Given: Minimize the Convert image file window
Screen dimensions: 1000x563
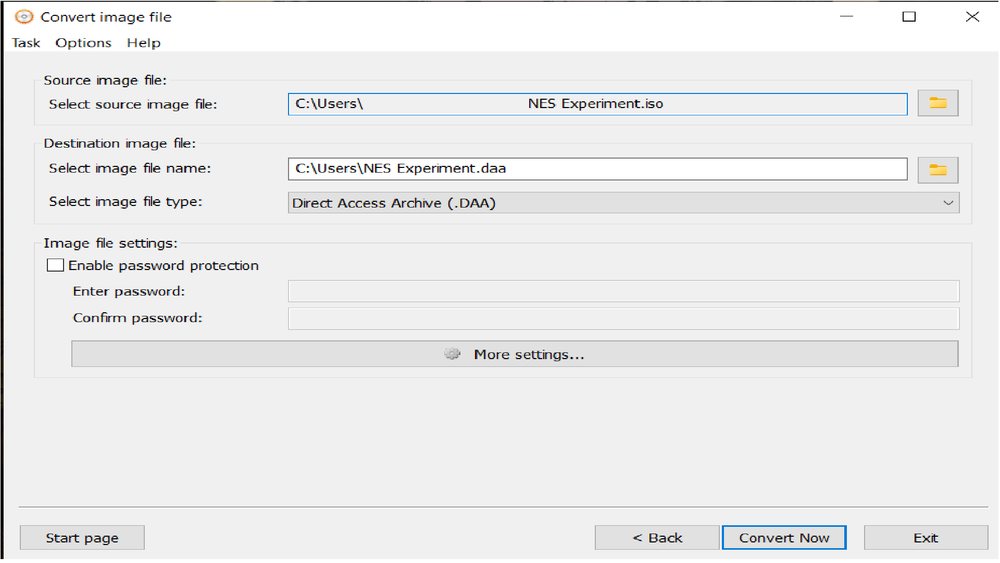Looking at the screenshot, I should (x=846, y=17).
